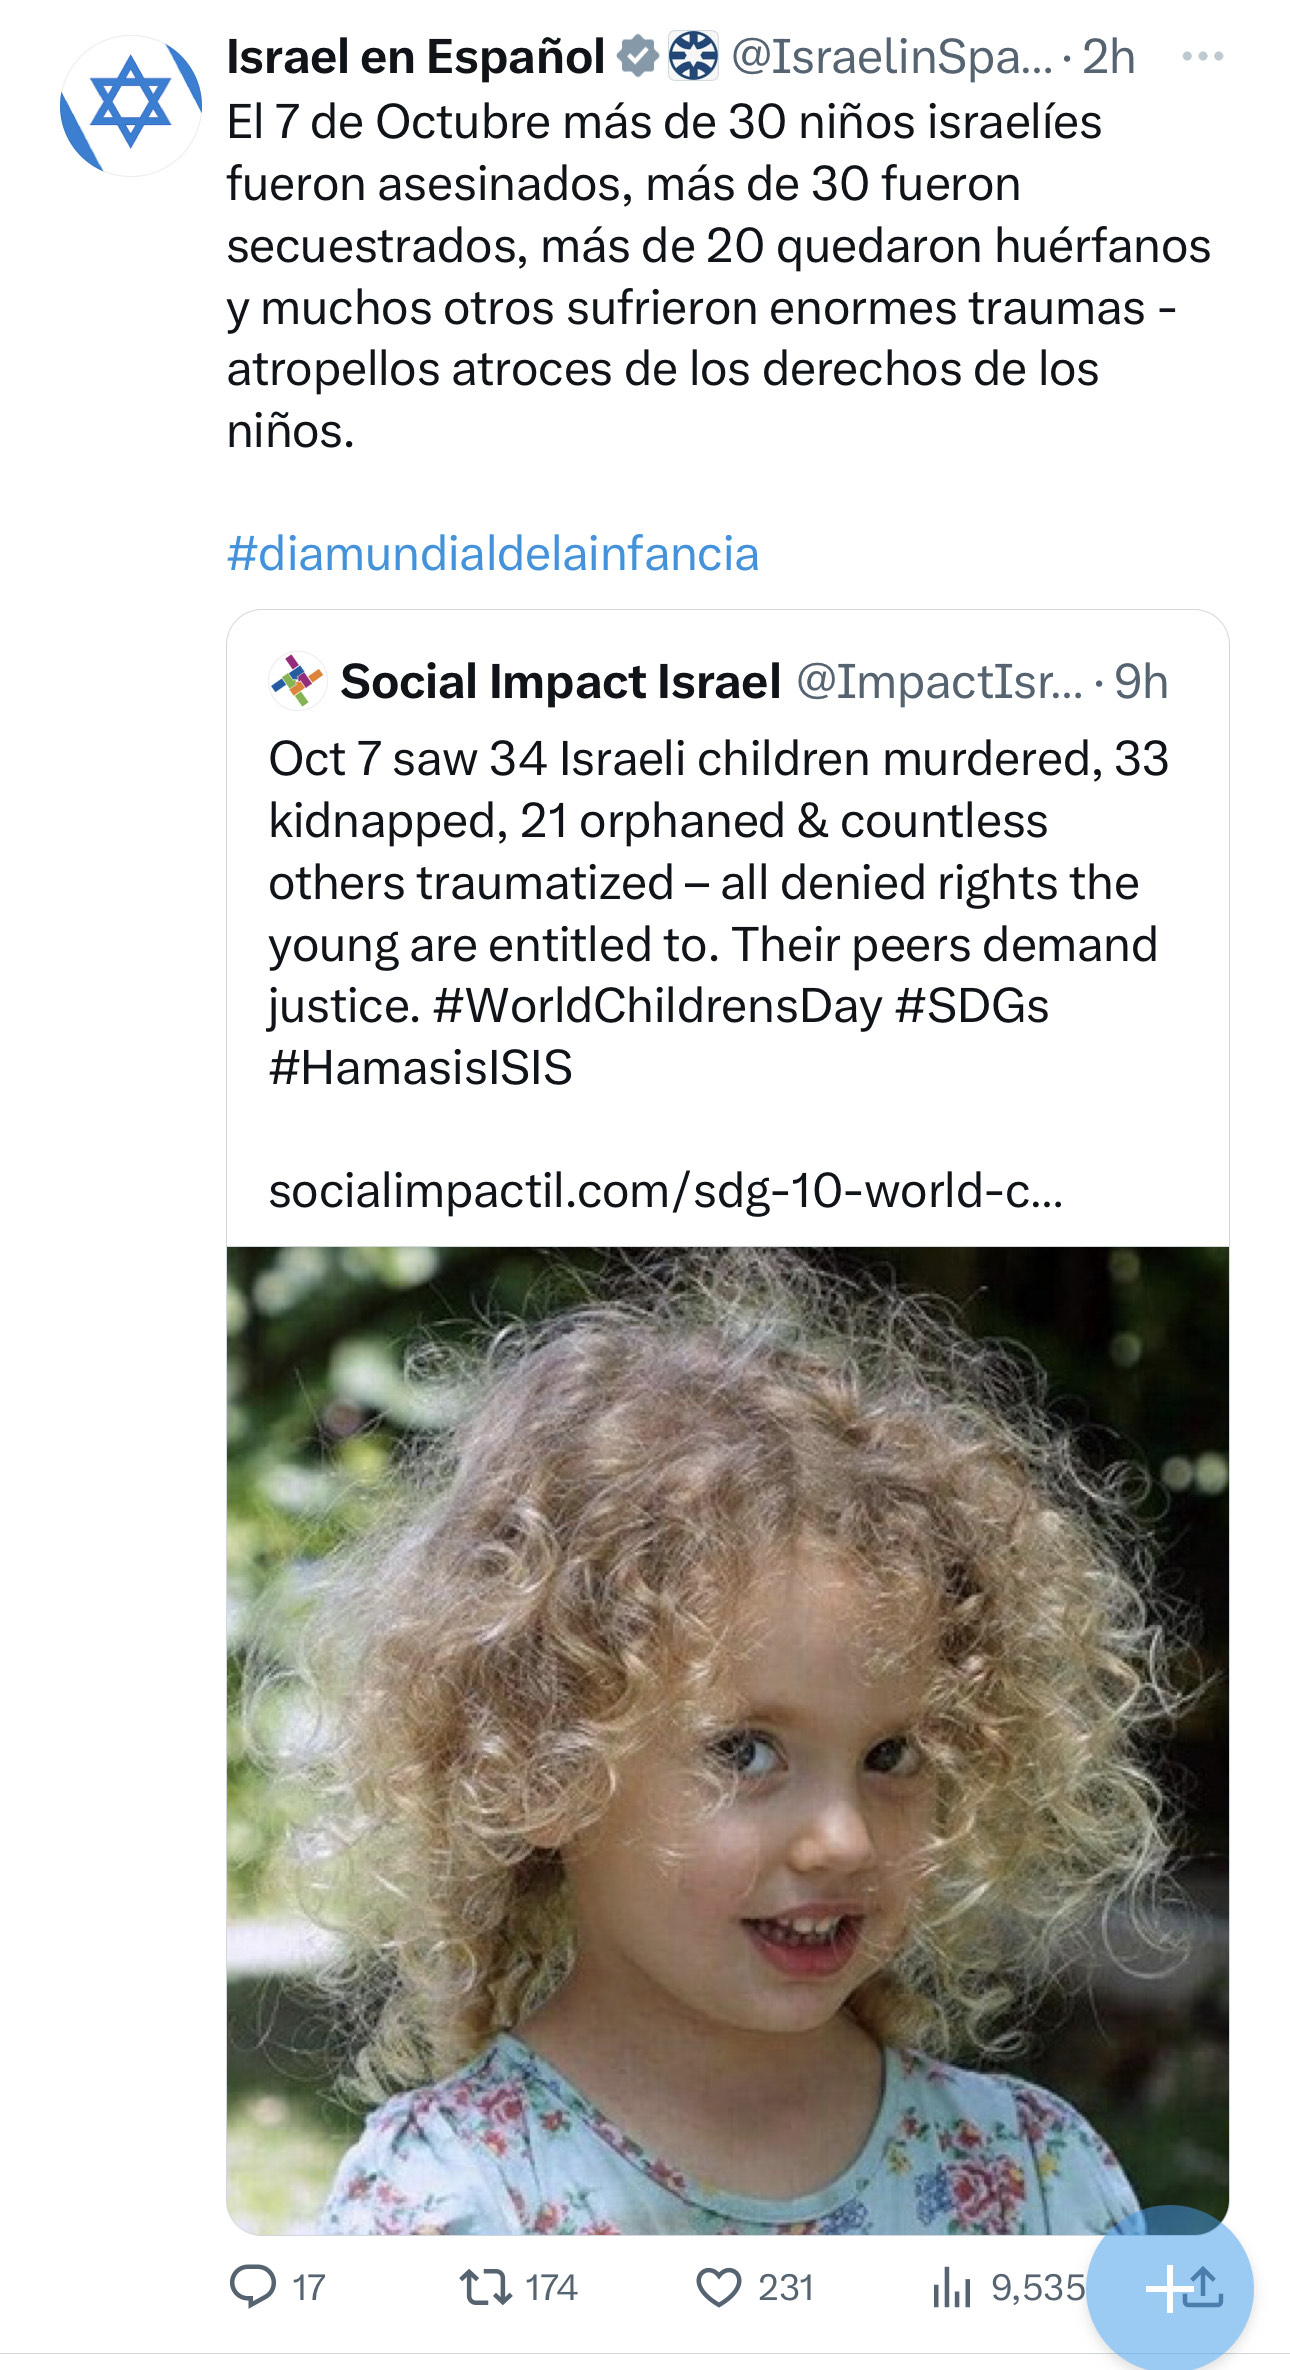The image size is (1290, 2370).
Task: Open the socialimpactil.com link
Action: pyautogui.click(x=665, y=1191)
